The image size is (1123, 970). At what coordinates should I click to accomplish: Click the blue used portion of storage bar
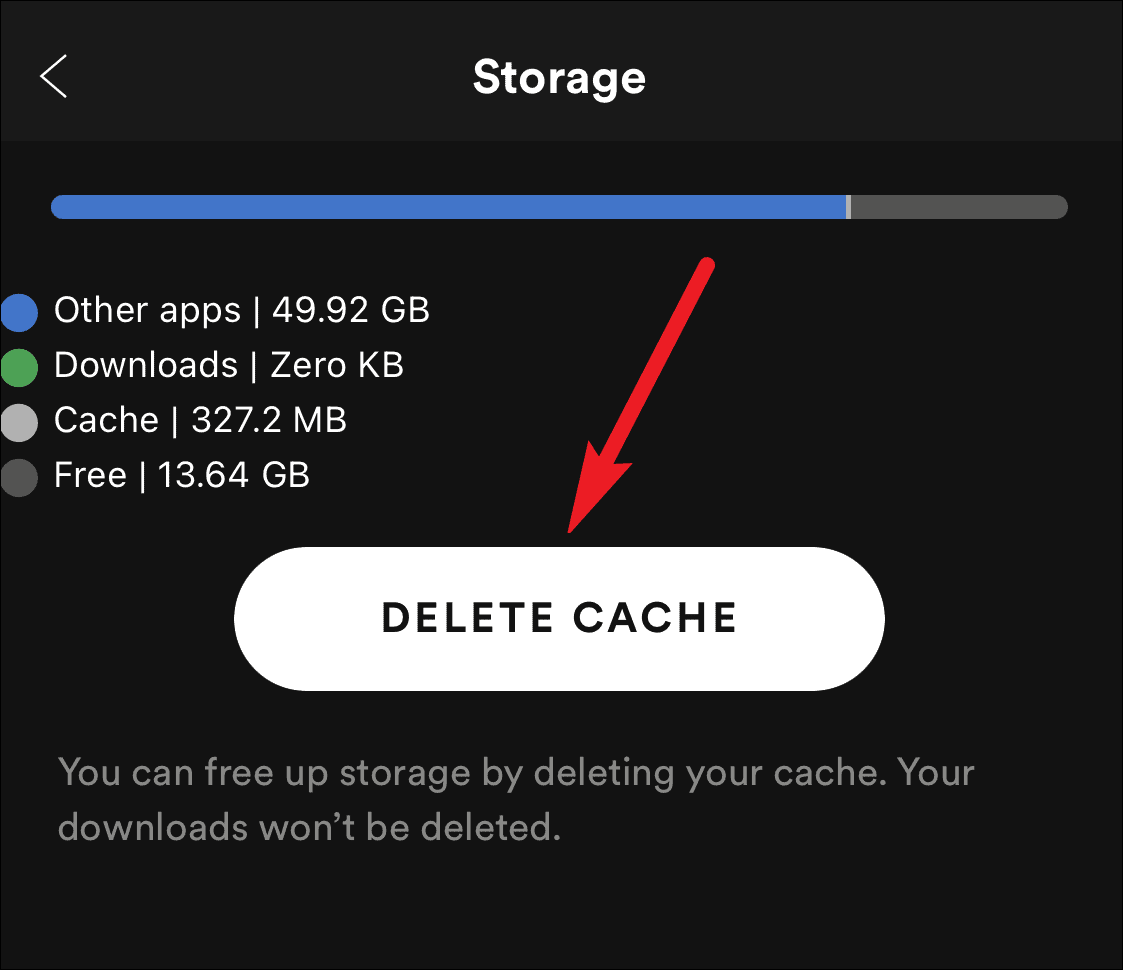pos(448,207)
